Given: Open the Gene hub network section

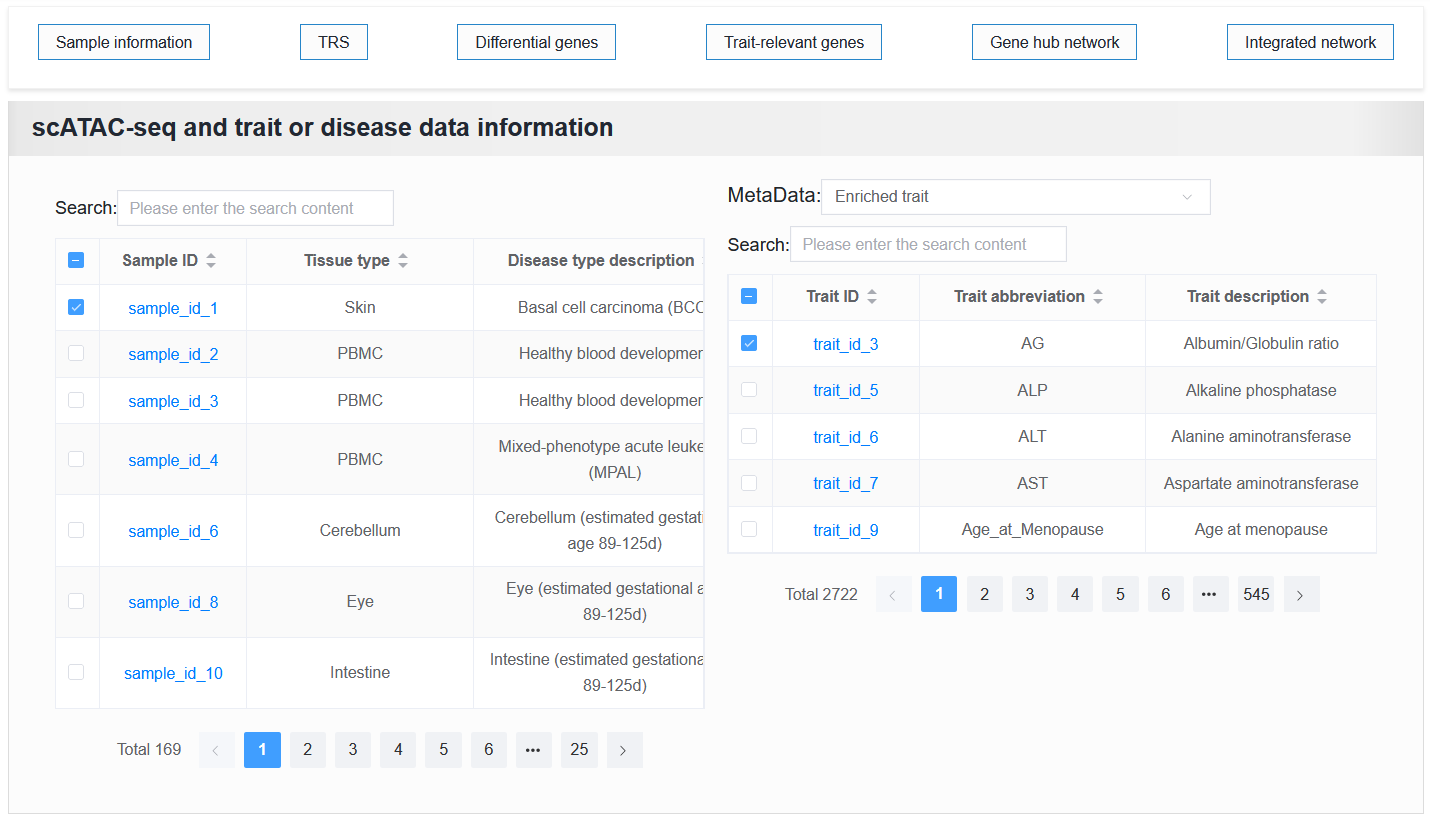Looking at the screenshot, I should coord(1054,42).
